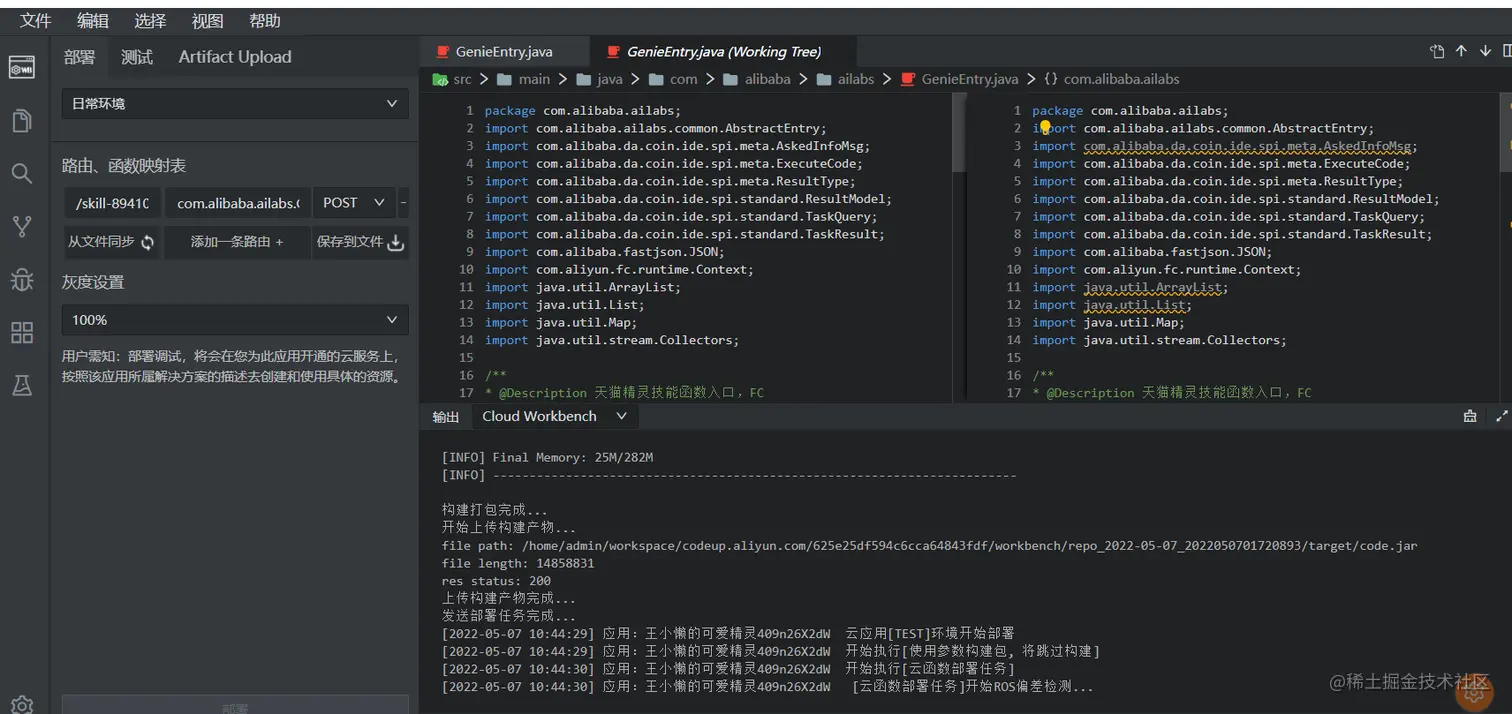Click ailabs in the breadcrumb path

point(856,79)
